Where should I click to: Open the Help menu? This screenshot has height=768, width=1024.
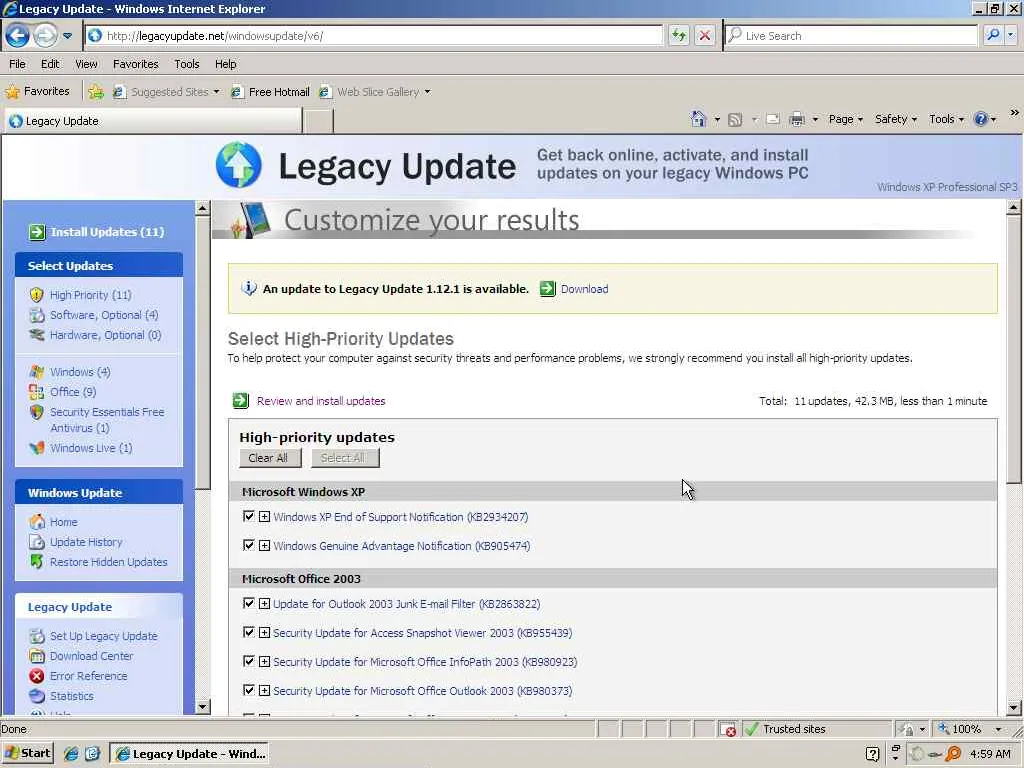tap(225, 64)
